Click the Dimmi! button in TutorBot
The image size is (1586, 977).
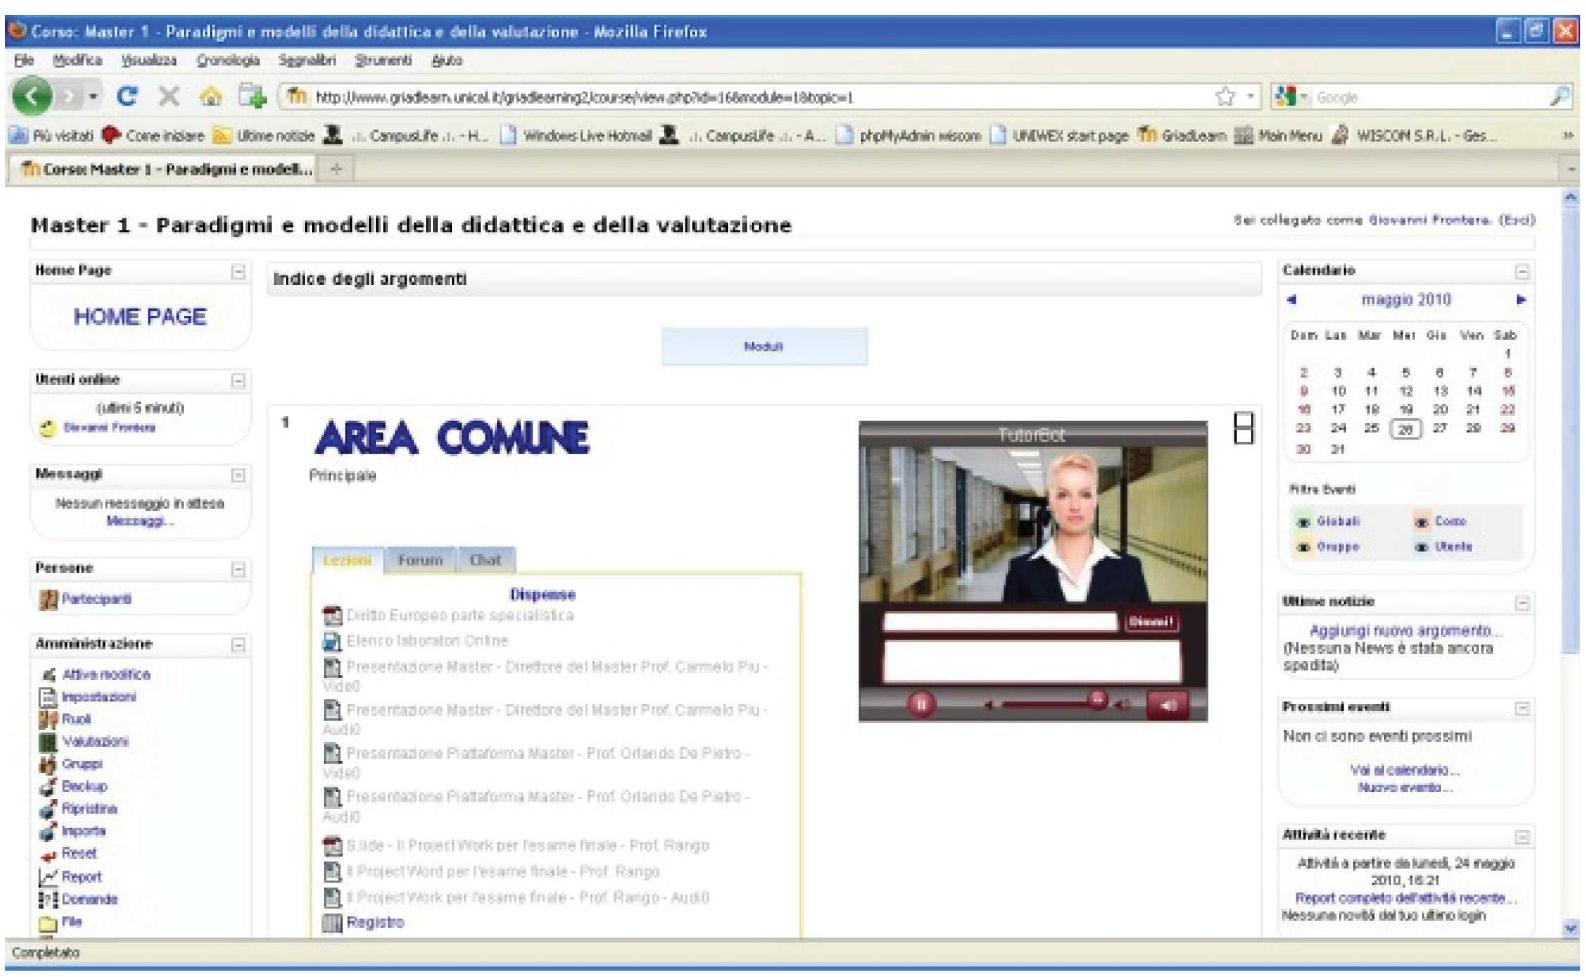[1152, 622]
